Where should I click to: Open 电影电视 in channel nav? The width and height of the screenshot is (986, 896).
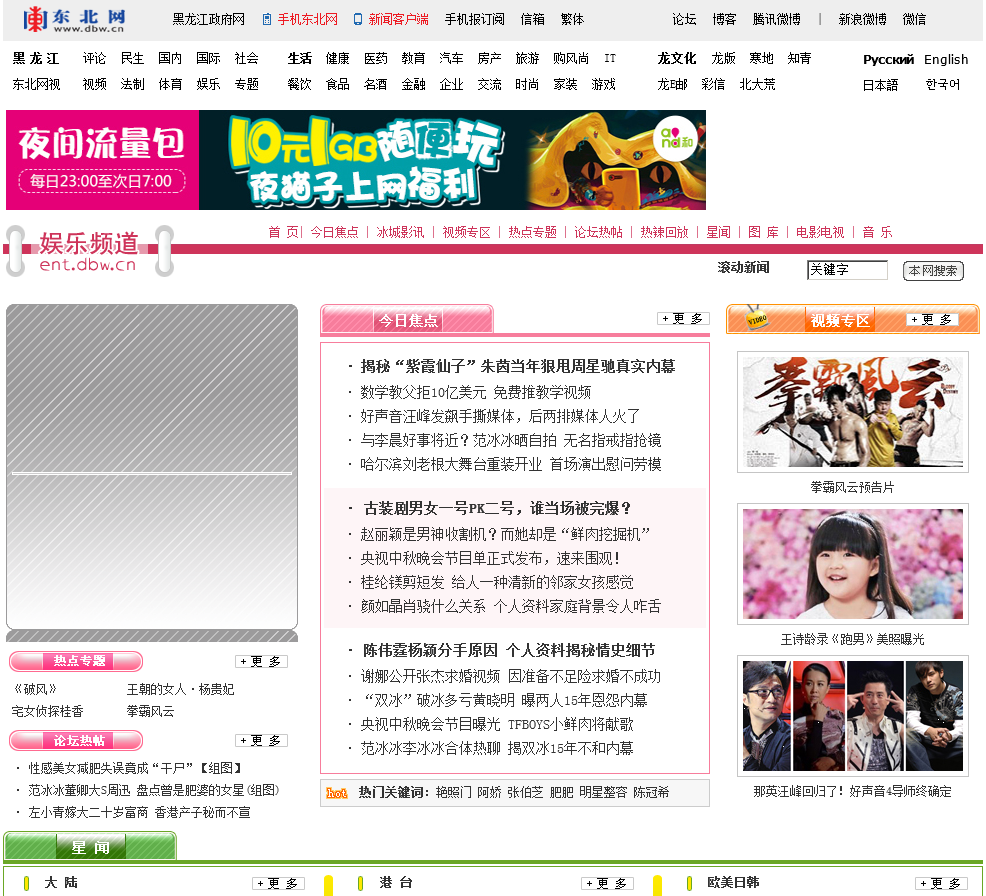(x=820, y=232)
